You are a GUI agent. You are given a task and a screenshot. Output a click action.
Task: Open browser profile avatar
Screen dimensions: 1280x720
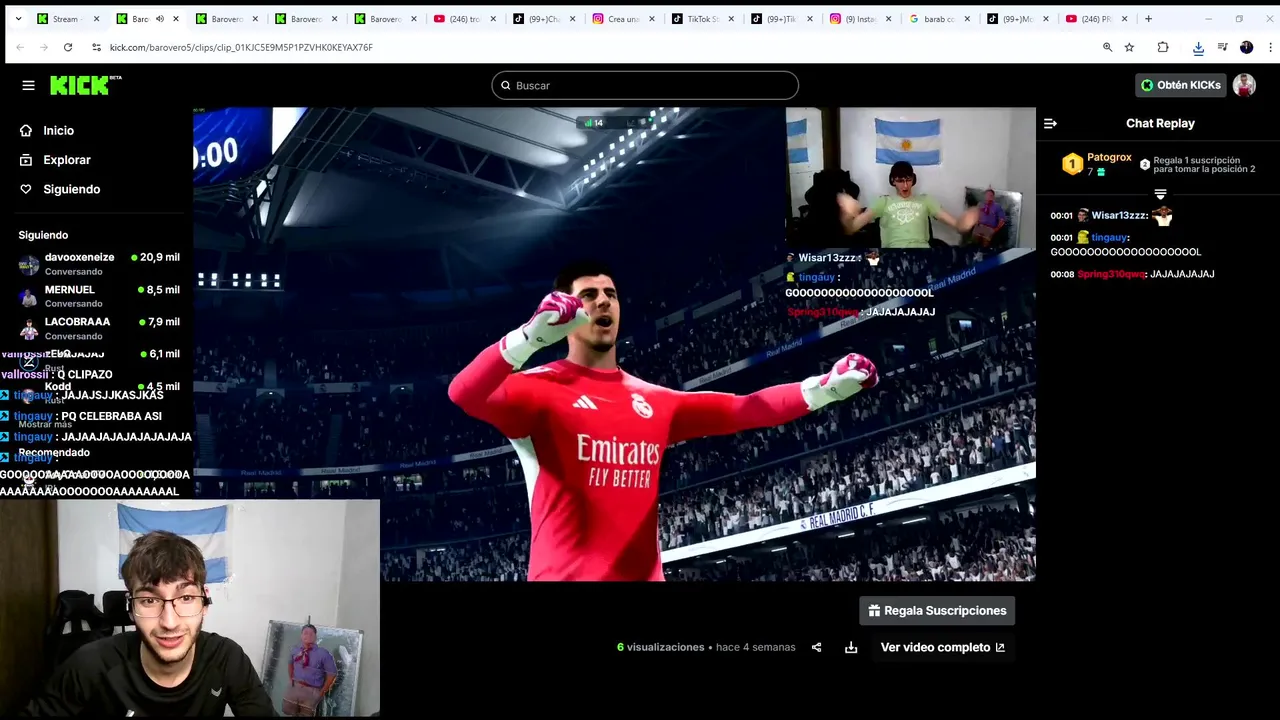click(1246, 47)
